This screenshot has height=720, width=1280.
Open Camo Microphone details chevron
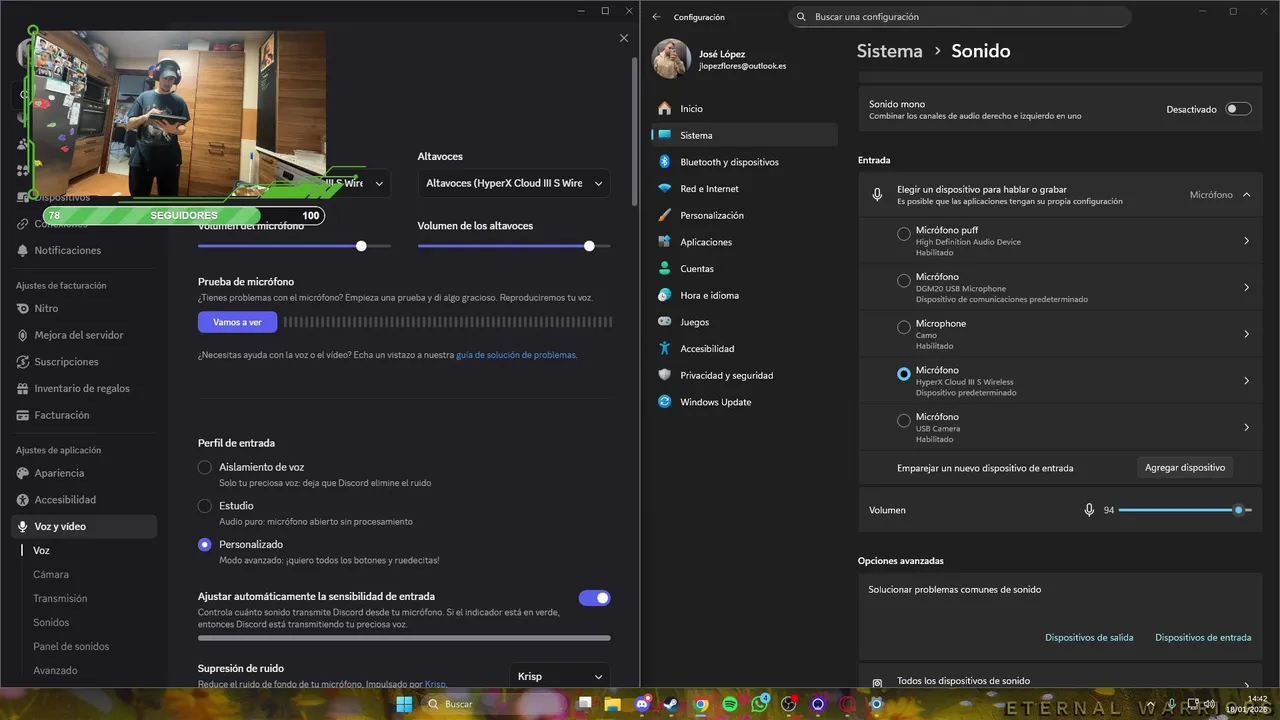pyautogui.click(x=1246, y=334)
